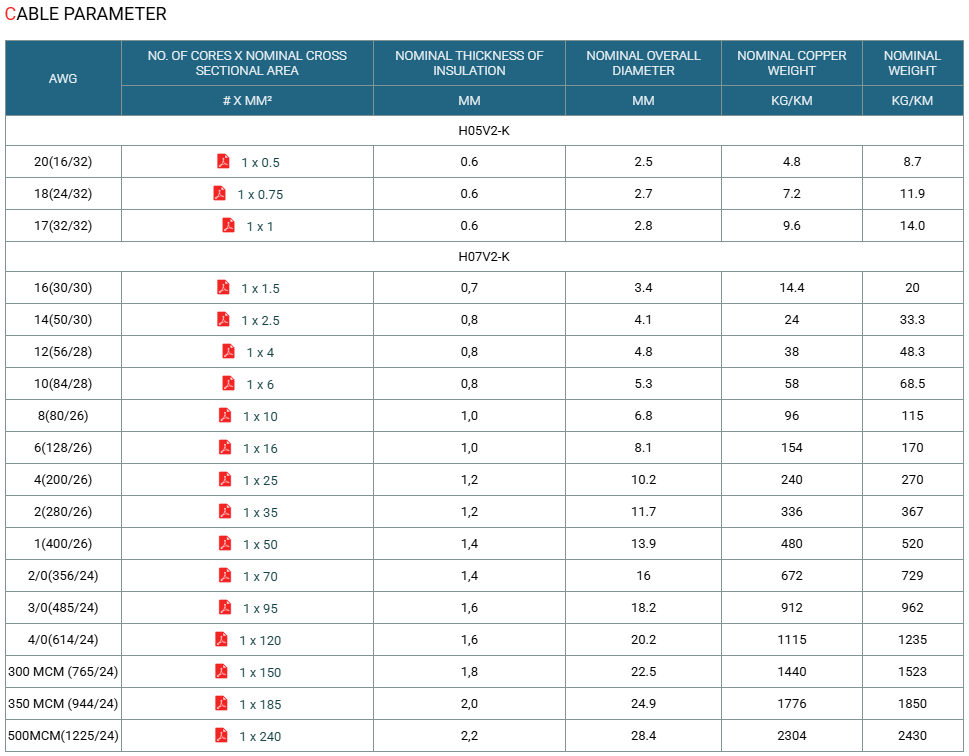The image size is (969, 756).
Task: Follow the 1 x 35 link
Action: tap(260, 513)
